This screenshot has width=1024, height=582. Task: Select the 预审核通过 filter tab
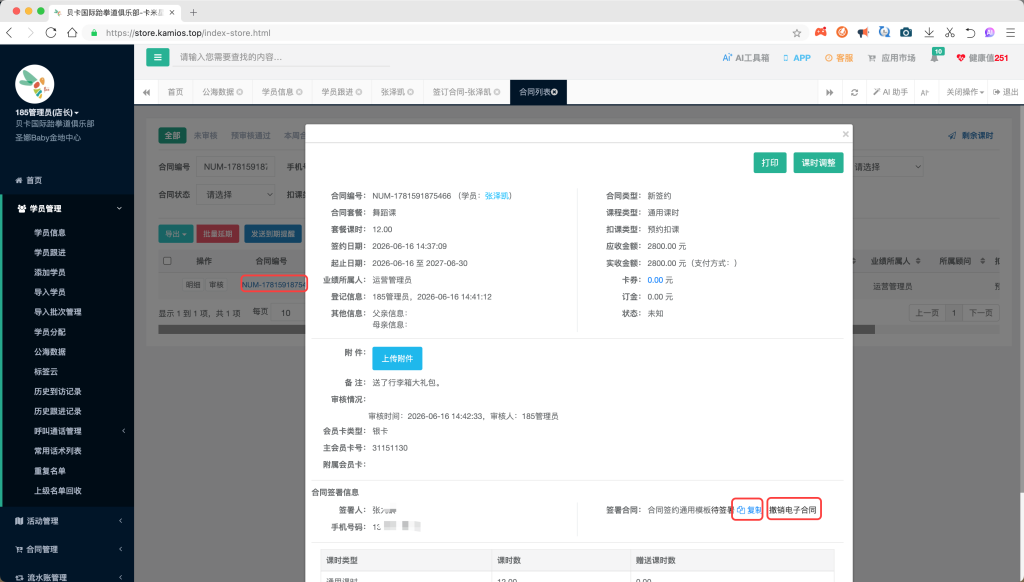(251, 135)
